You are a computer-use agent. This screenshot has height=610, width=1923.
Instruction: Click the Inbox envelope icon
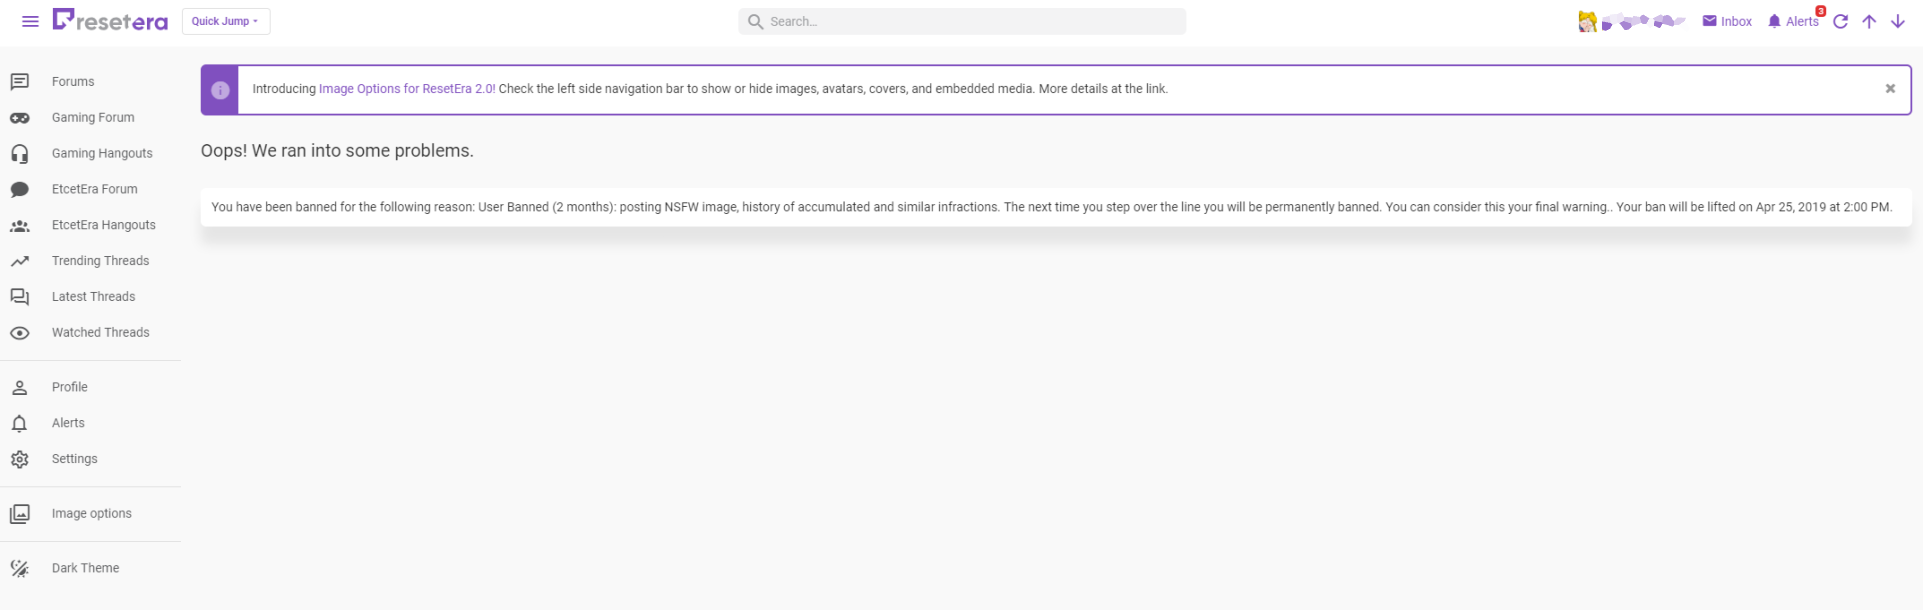[x=1709, y=21]
